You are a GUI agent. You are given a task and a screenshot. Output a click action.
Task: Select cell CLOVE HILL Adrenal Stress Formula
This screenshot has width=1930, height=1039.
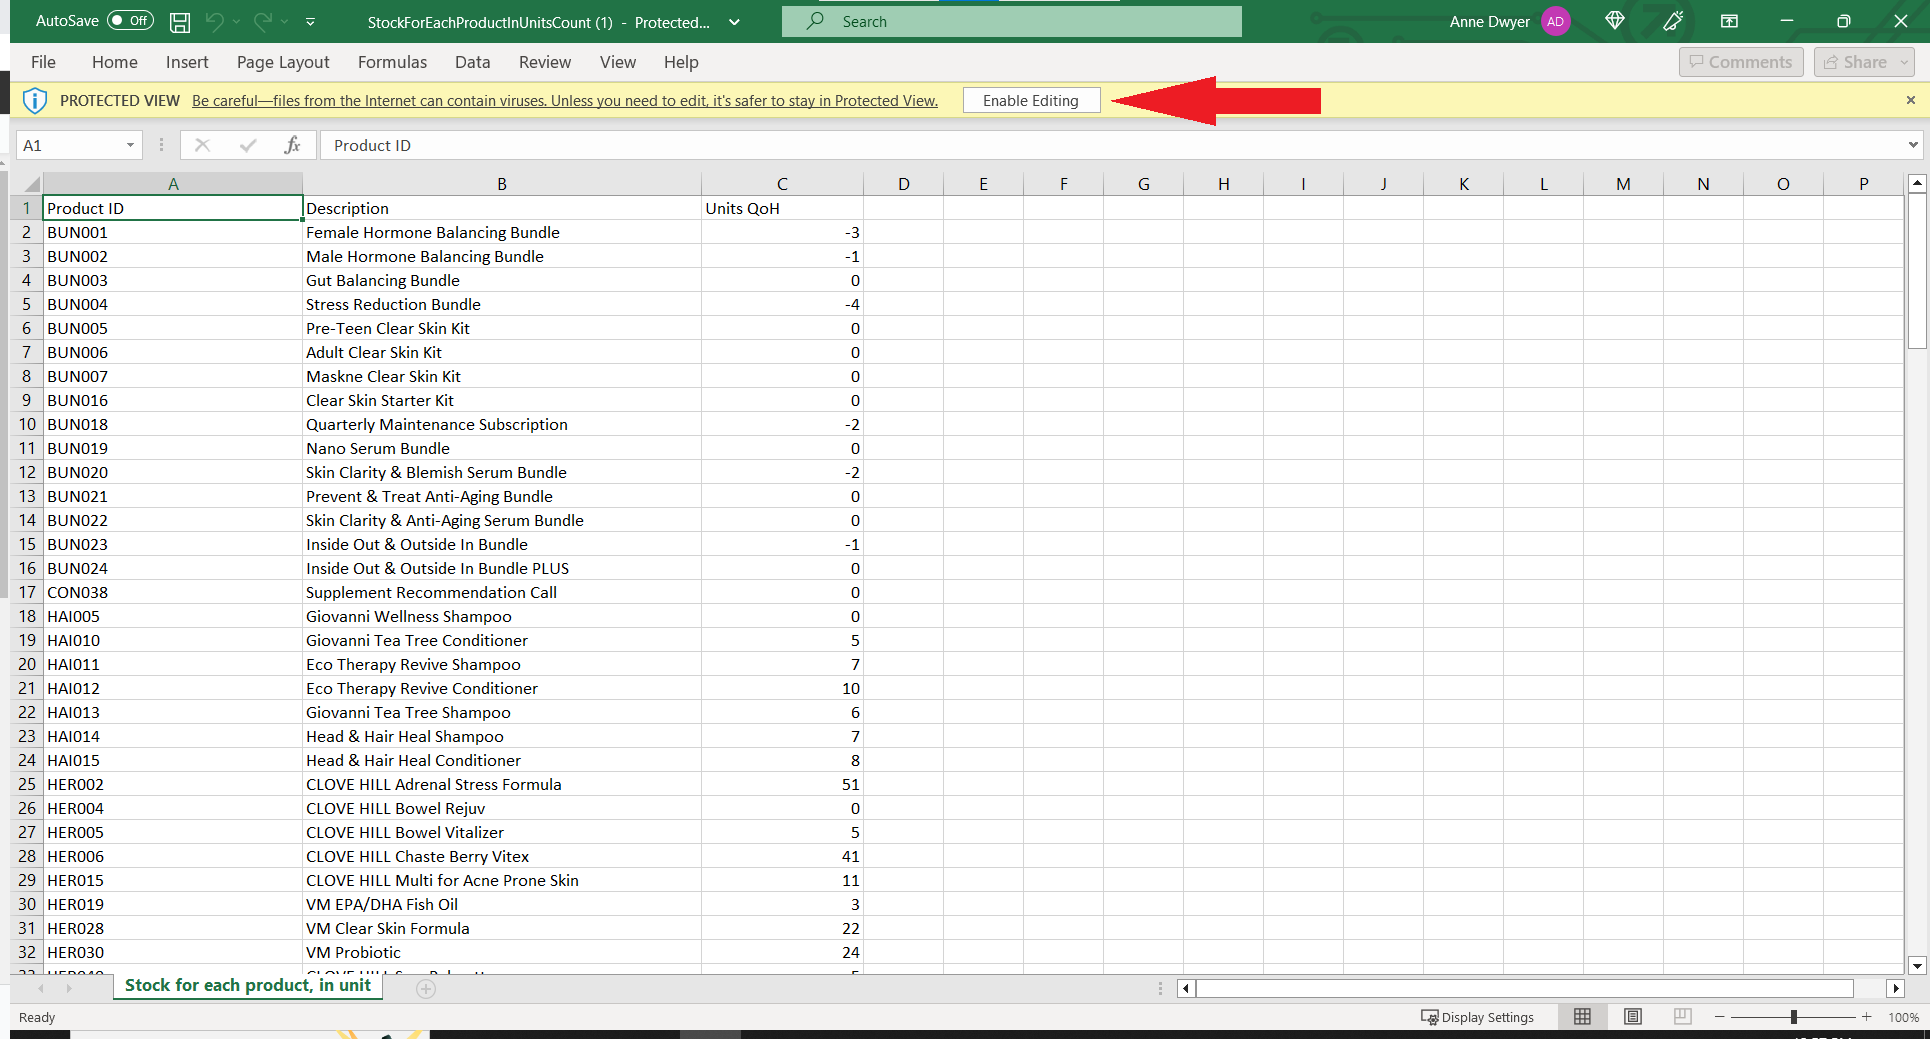(502, 784)
